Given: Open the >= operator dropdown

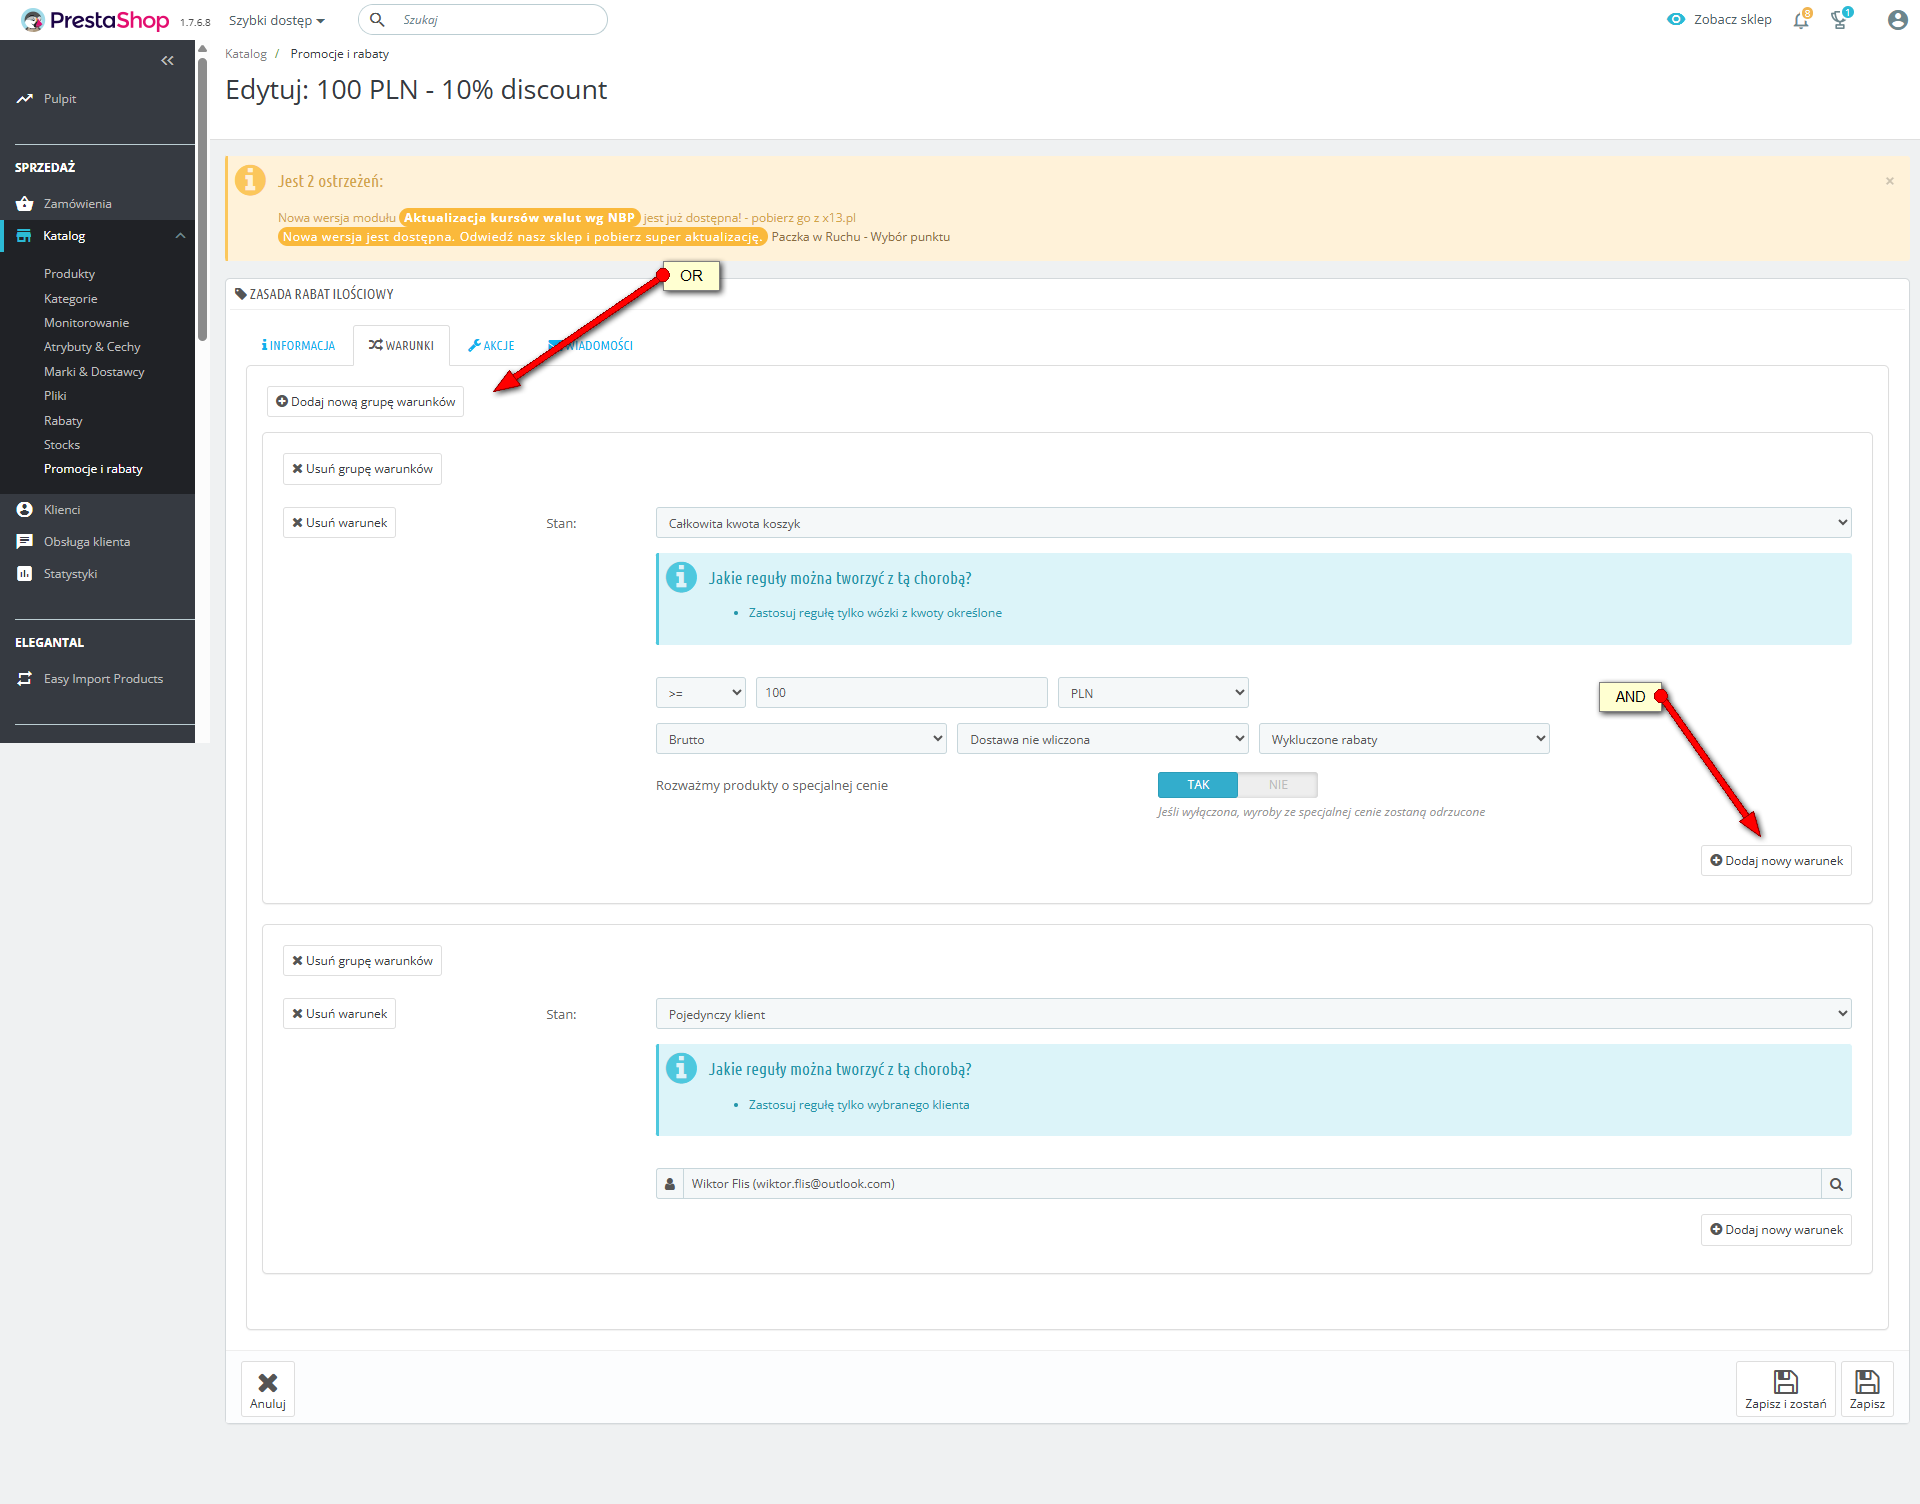Looking at the screenshot, I should click(x=701, y=693).
